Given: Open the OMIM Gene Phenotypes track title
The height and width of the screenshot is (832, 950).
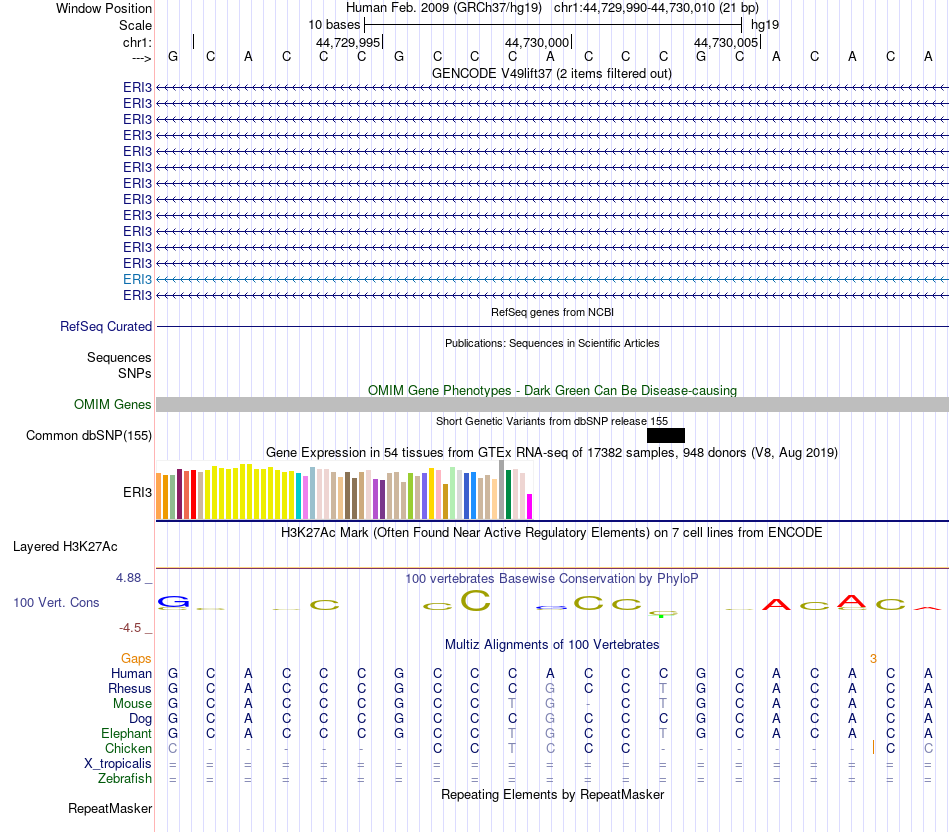Looking at the screenshot, I should click(x=552, y=390).
